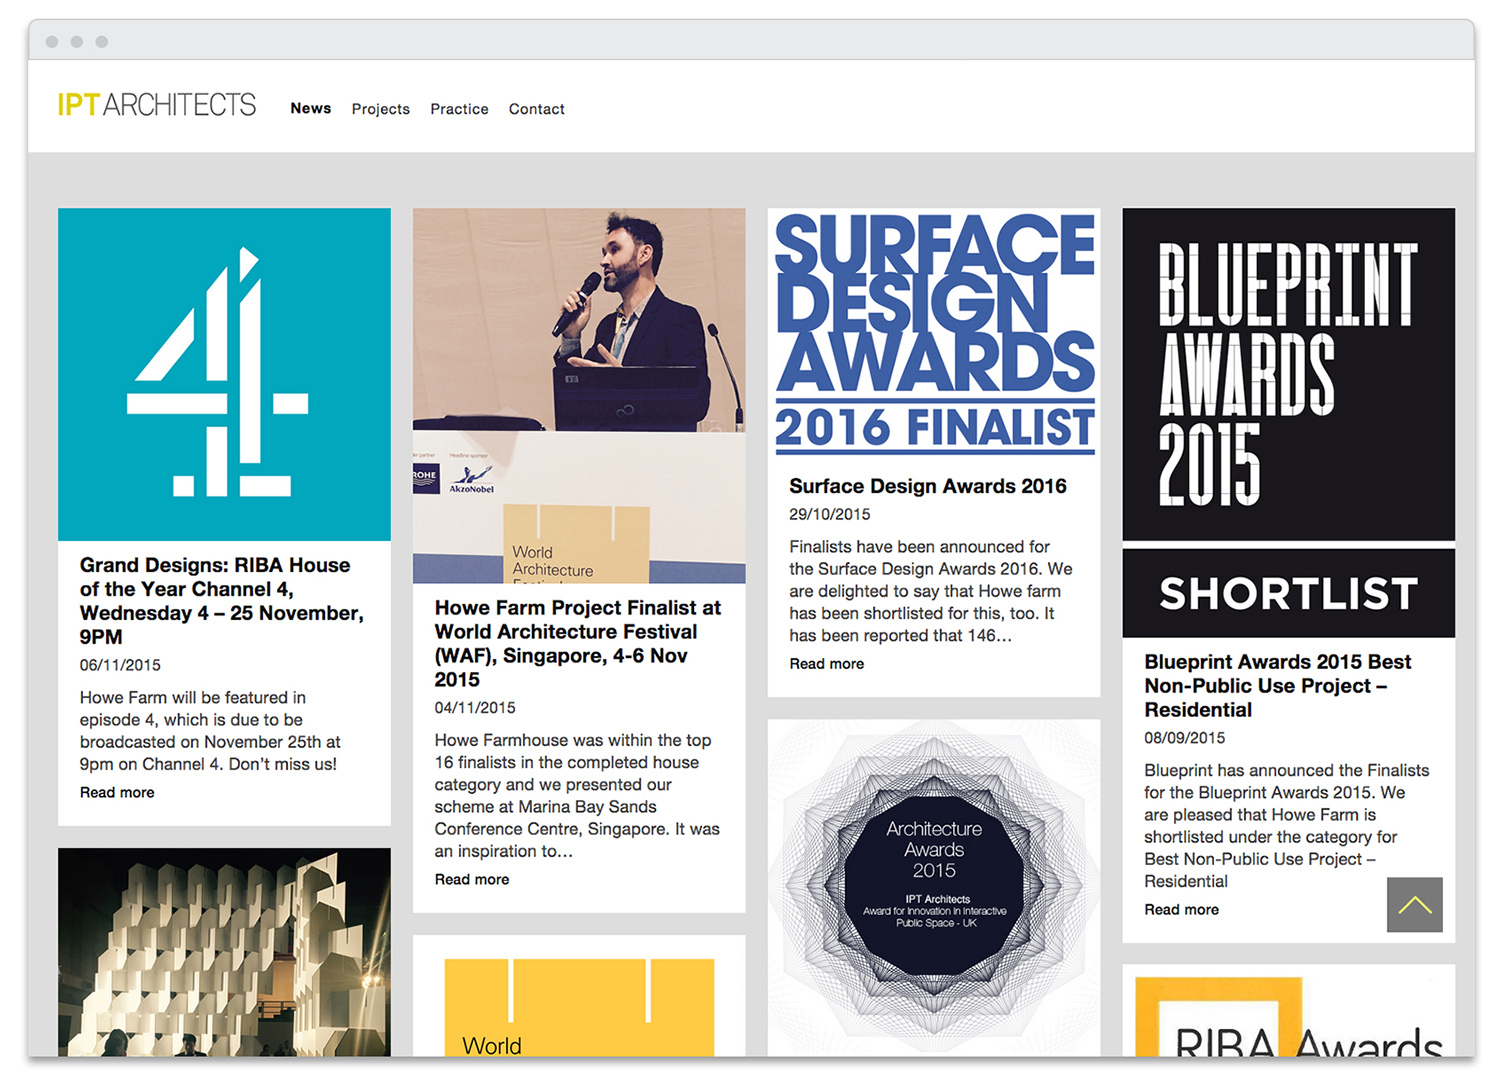Click the Architecture Awards 2015 graphic

coord(934,886)
